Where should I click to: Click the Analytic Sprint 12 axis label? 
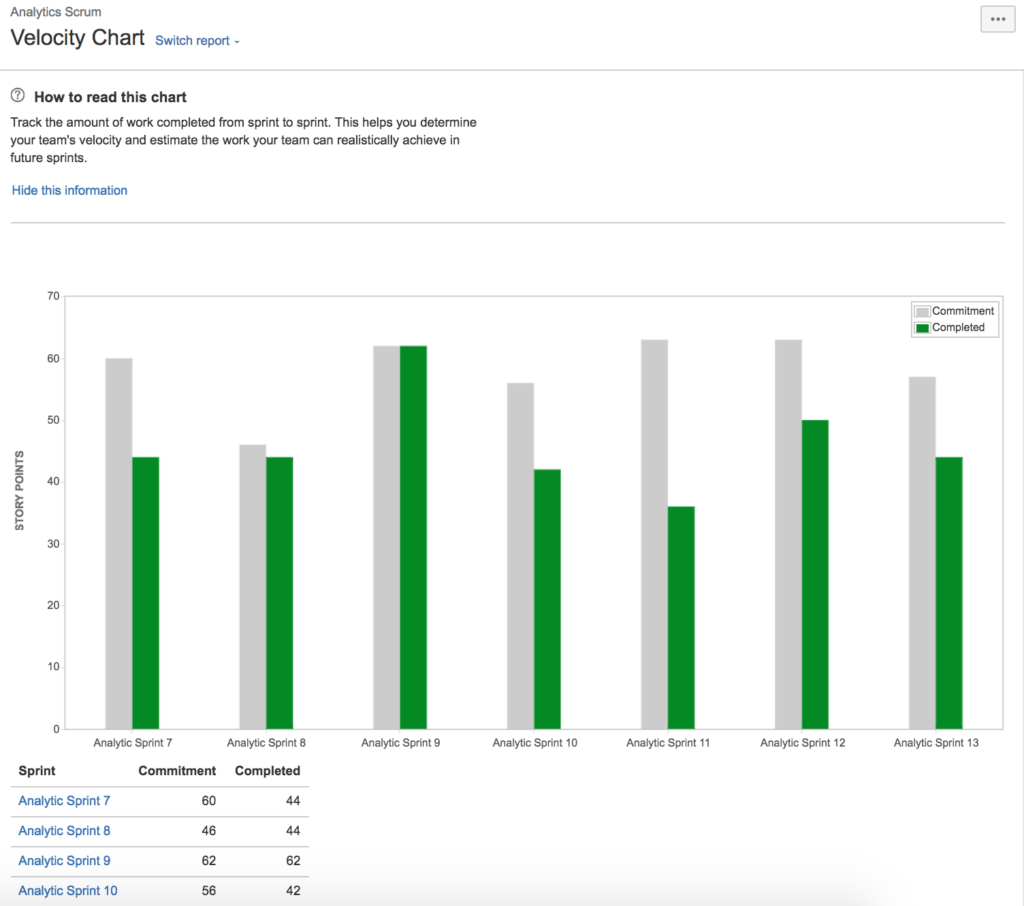(x=802, y=742)
